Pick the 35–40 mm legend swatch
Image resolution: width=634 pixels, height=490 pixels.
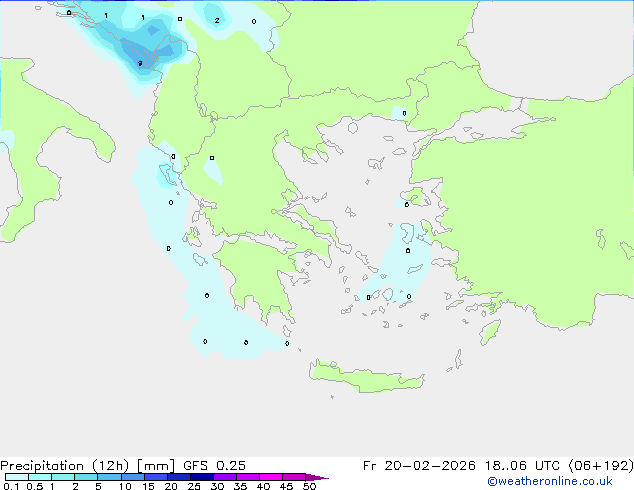248,477
